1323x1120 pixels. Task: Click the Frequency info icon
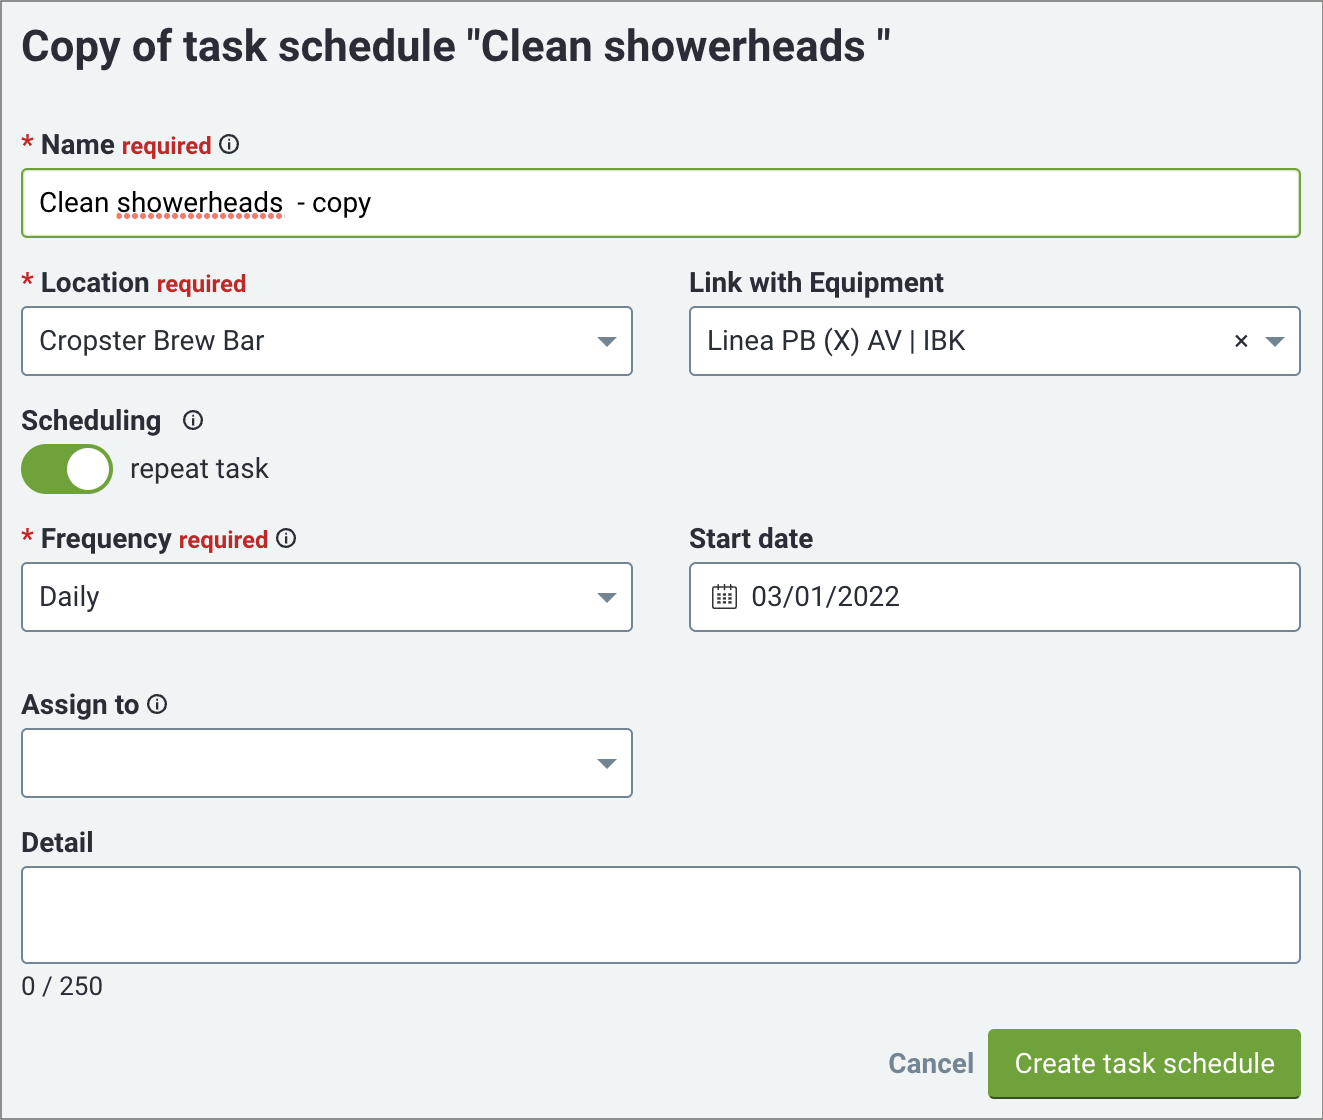click(x=286, y=539)
